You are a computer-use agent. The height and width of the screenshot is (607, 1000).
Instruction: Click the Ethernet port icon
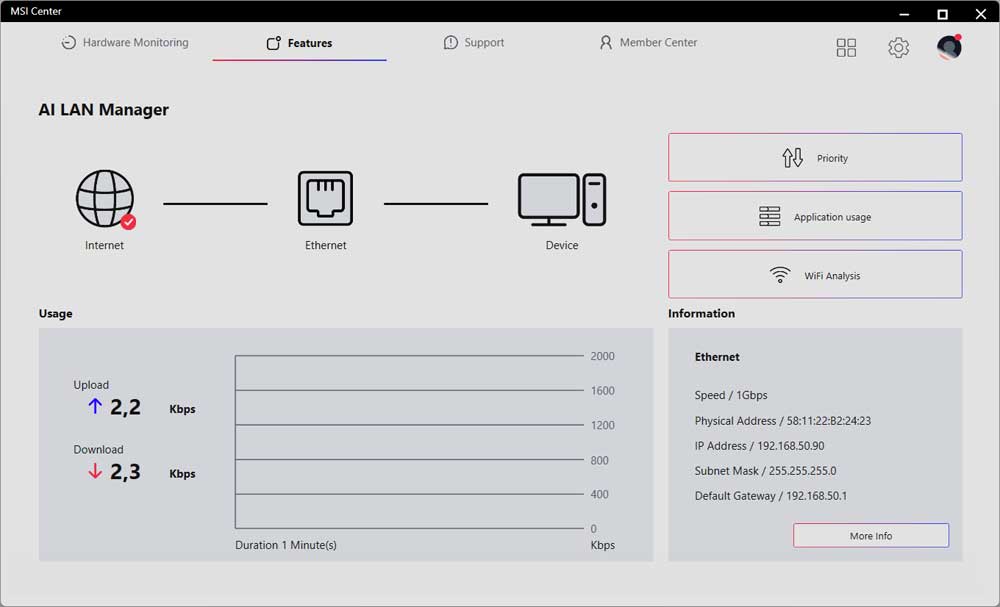[x=325, y=198]
